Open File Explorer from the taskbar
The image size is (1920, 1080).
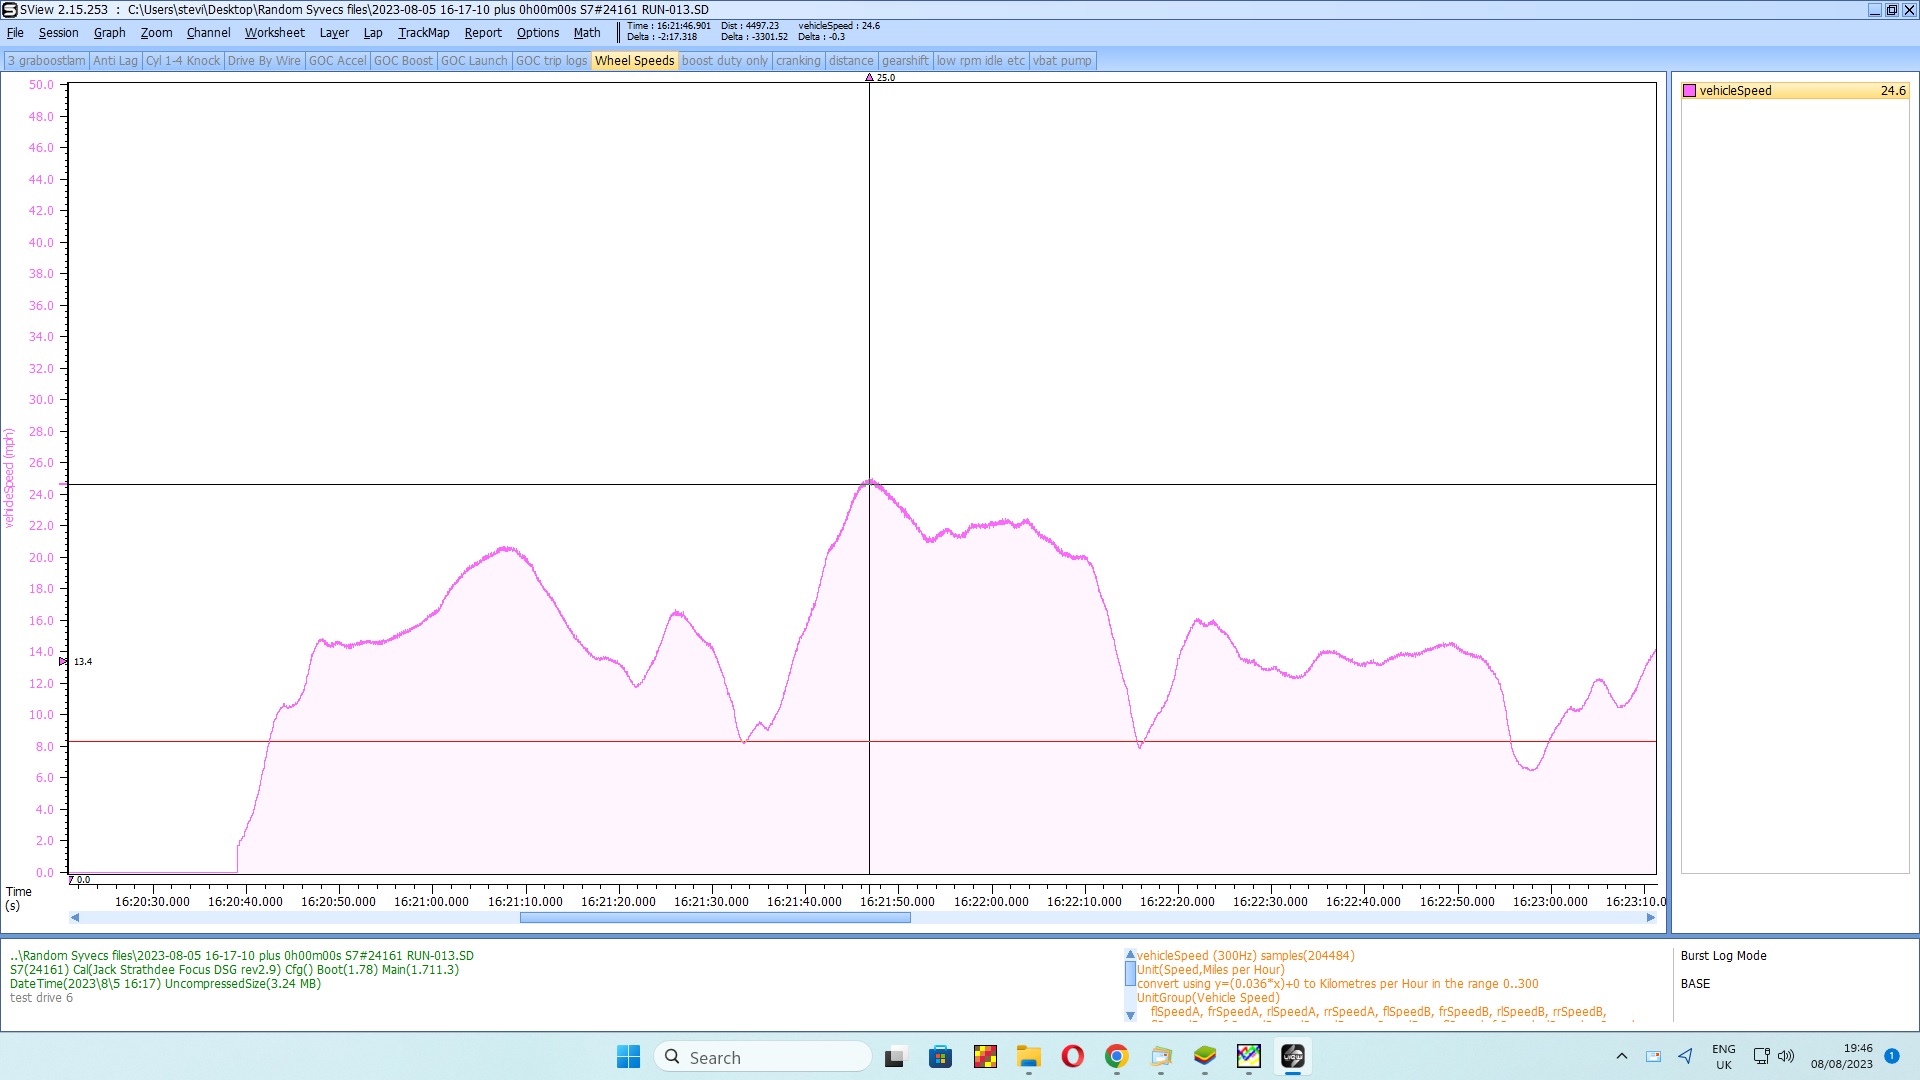tap(1028, 1057)
